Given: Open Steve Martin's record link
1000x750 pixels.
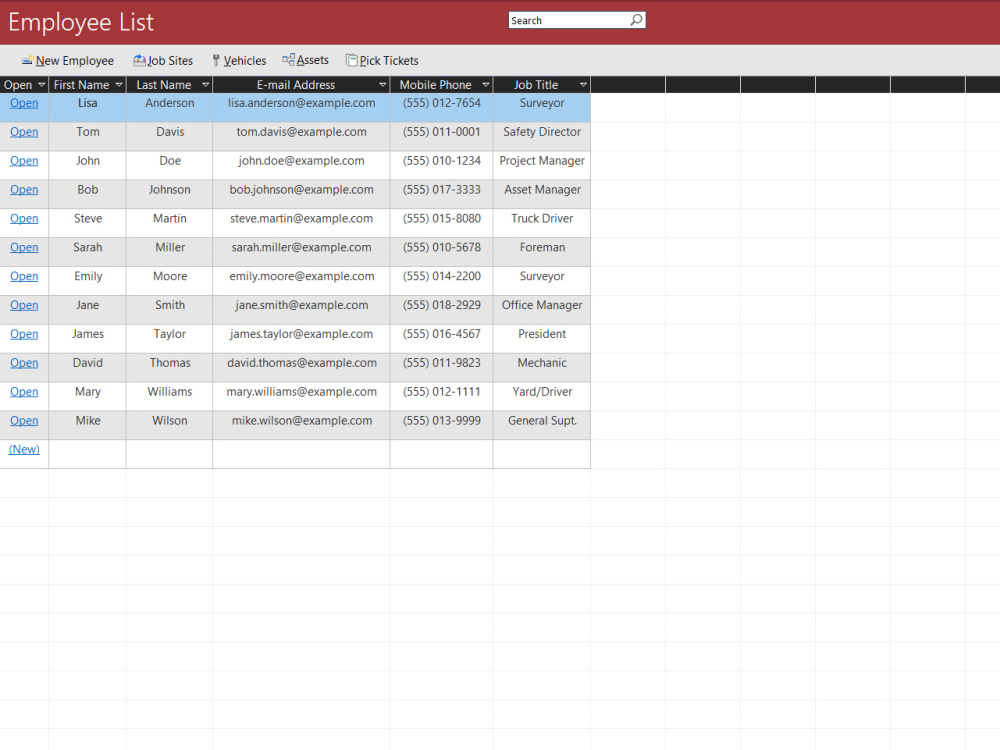Looking at the screenshot, I should (24, 218).
